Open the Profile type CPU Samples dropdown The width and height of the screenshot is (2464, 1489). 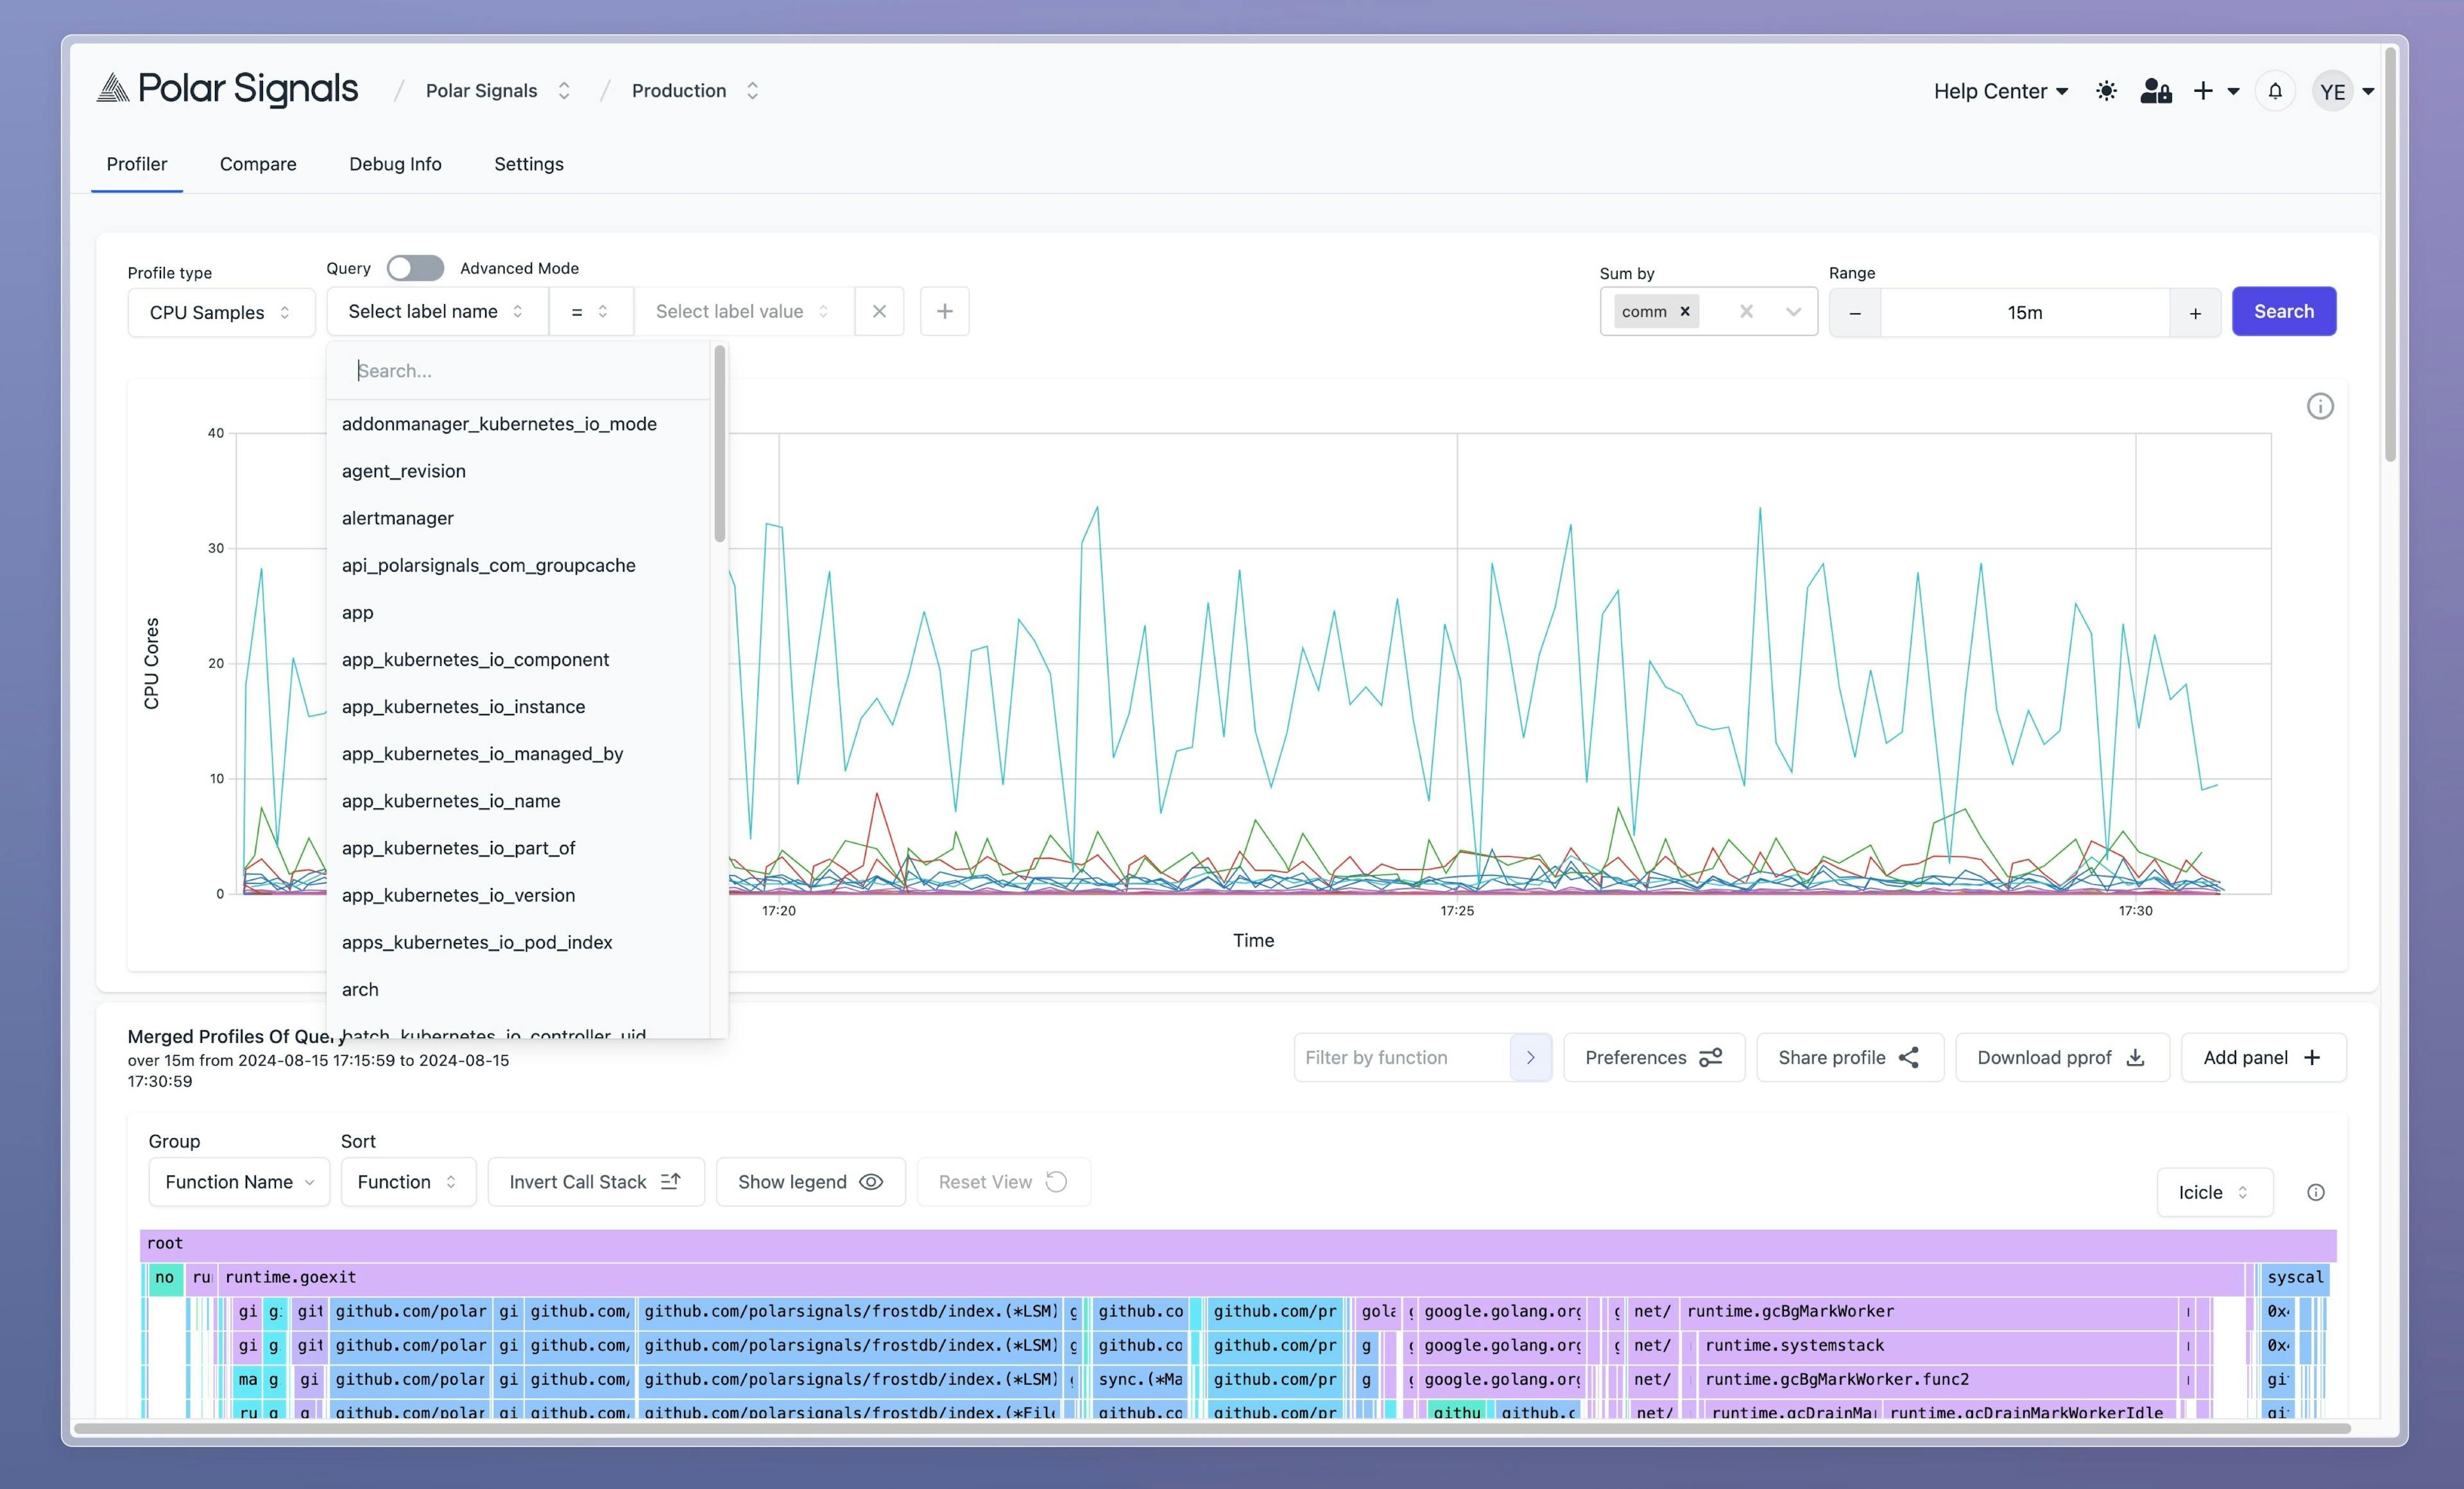tap(221, 313)
